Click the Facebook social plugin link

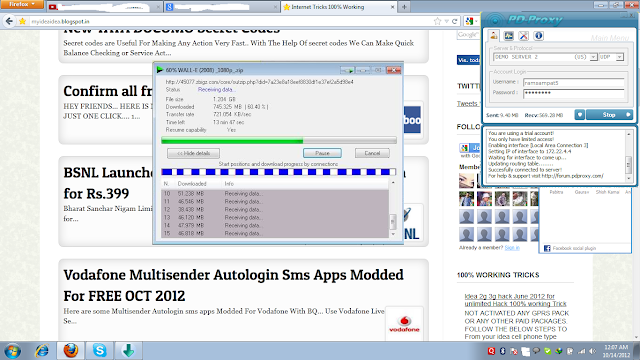tap(574, 248)
